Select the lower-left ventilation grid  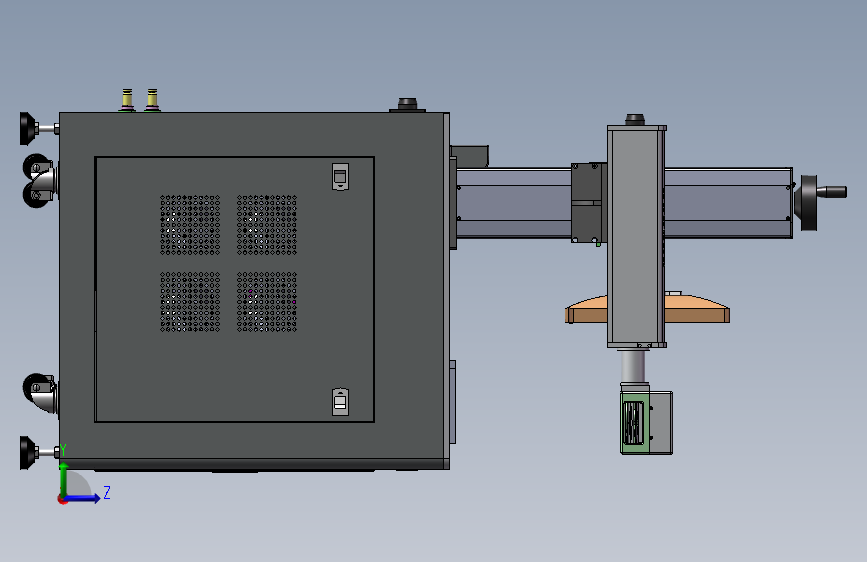pyautogui.click(x=190, y=301)
